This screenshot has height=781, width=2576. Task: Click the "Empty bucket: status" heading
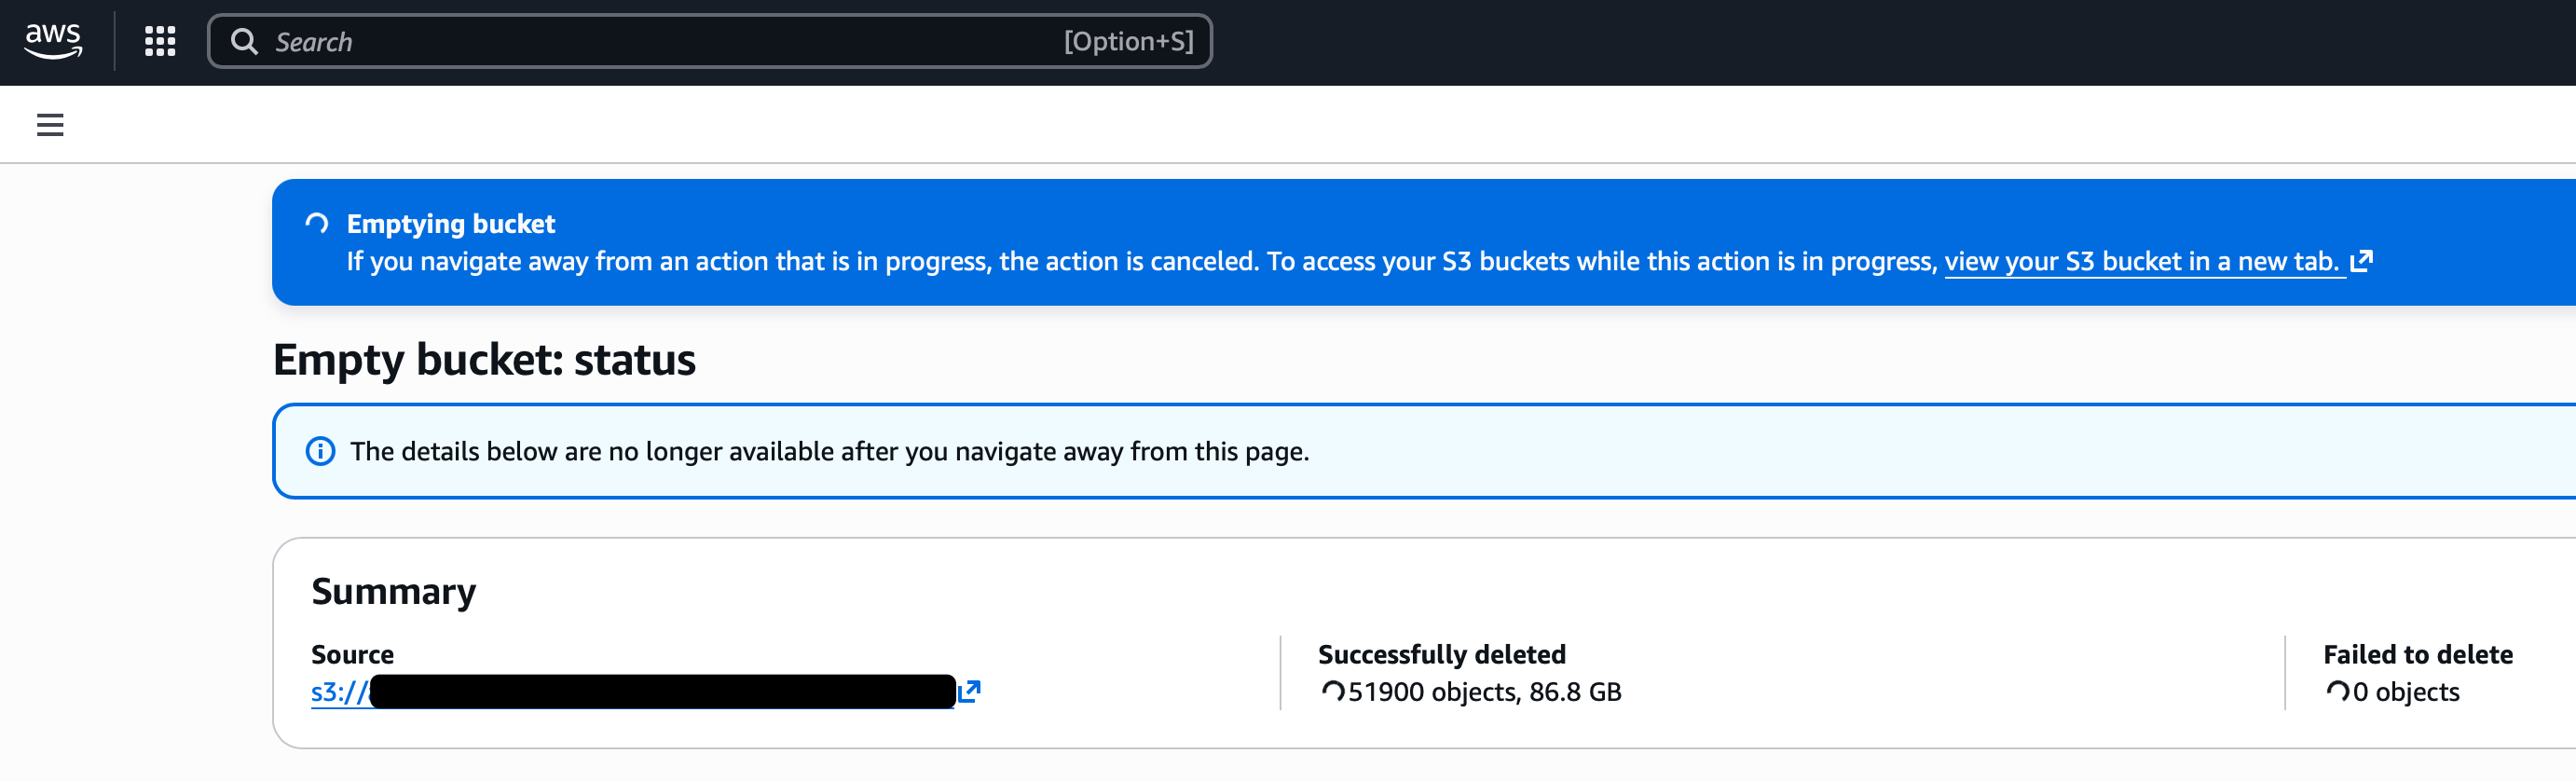click(484, 360)
